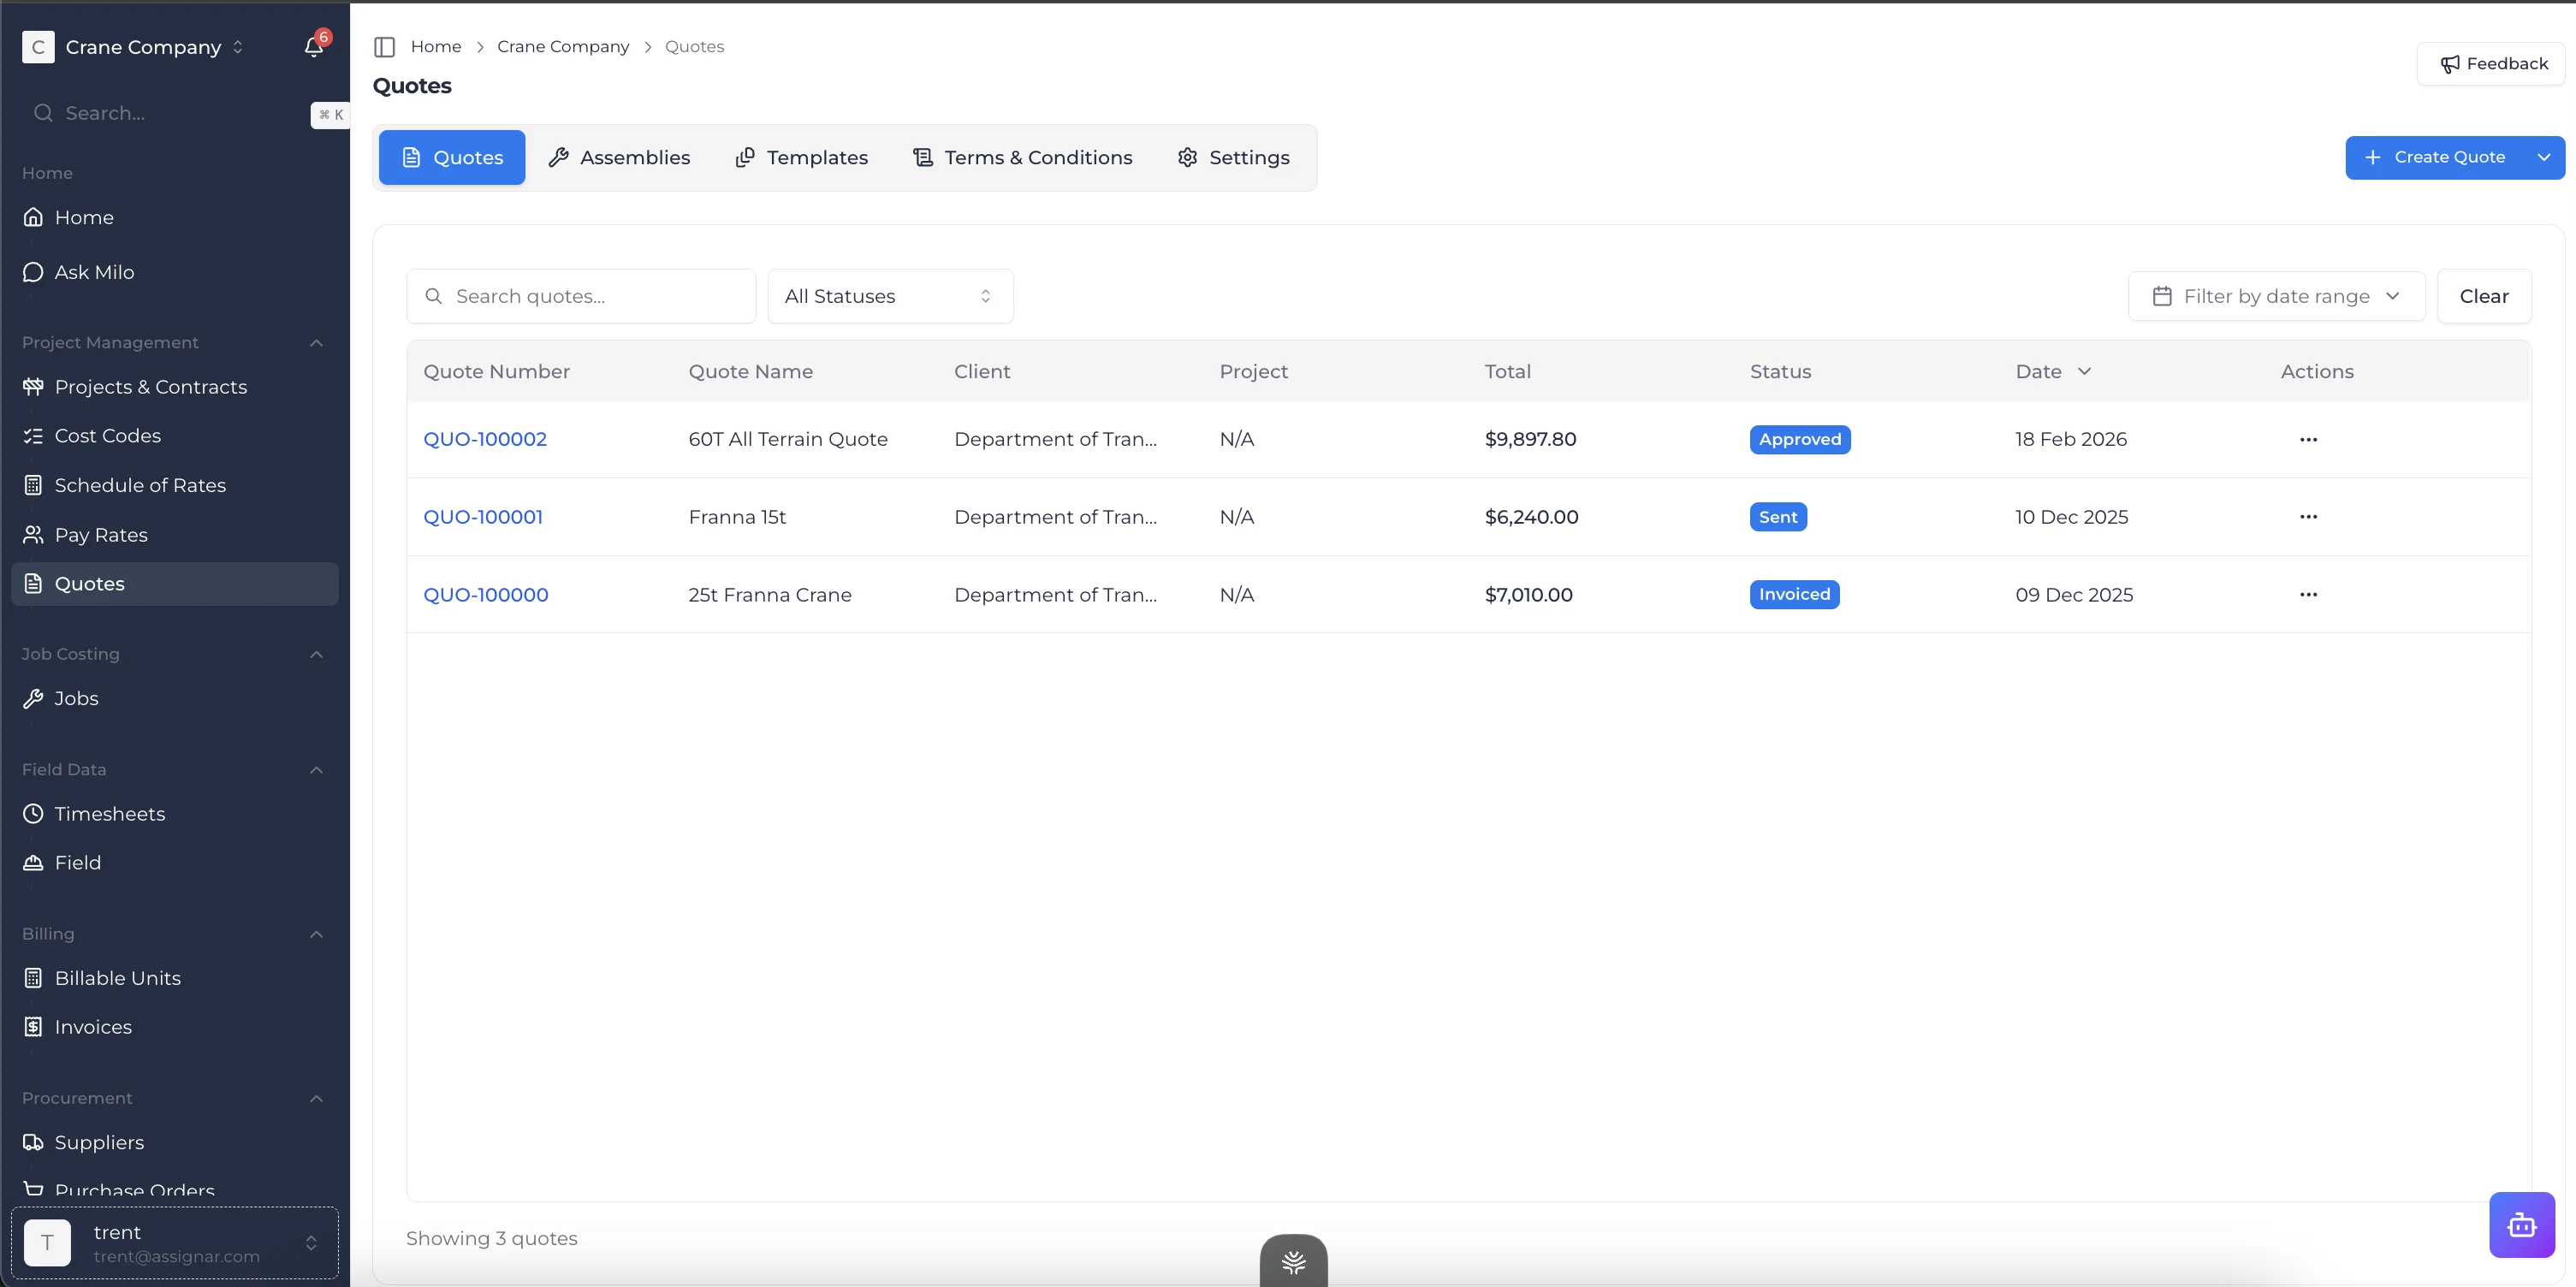
Task: Toggle the sidebar panel icon
Action: click(384, 47)
